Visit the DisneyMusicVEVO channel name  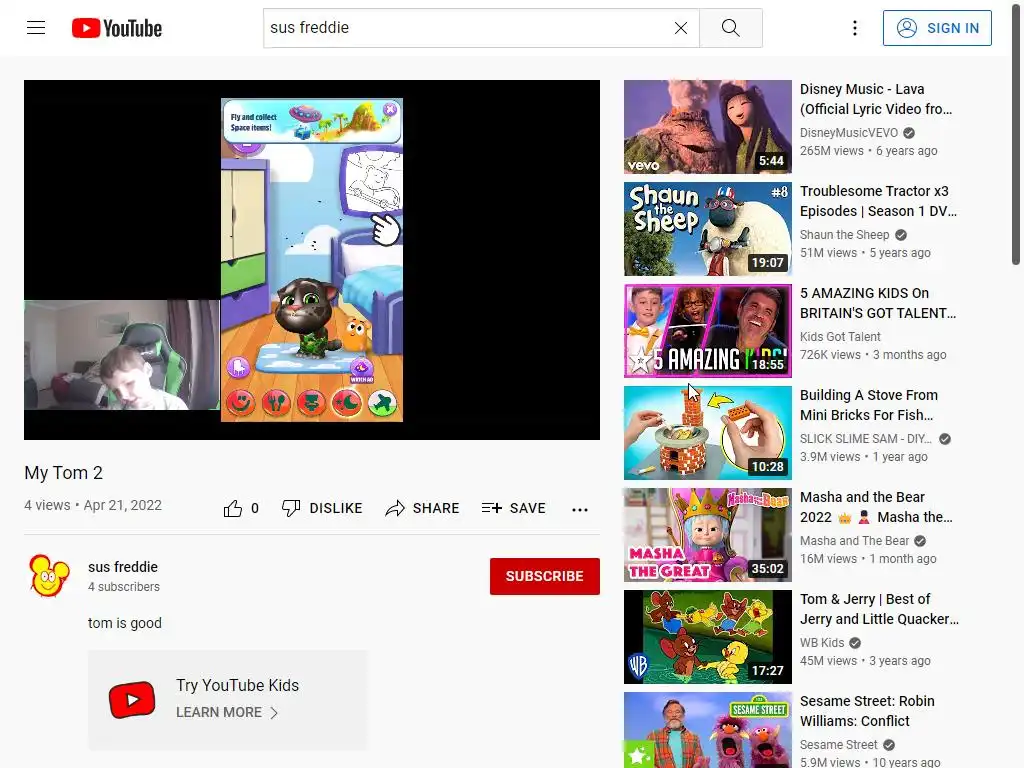coord(849,133)
